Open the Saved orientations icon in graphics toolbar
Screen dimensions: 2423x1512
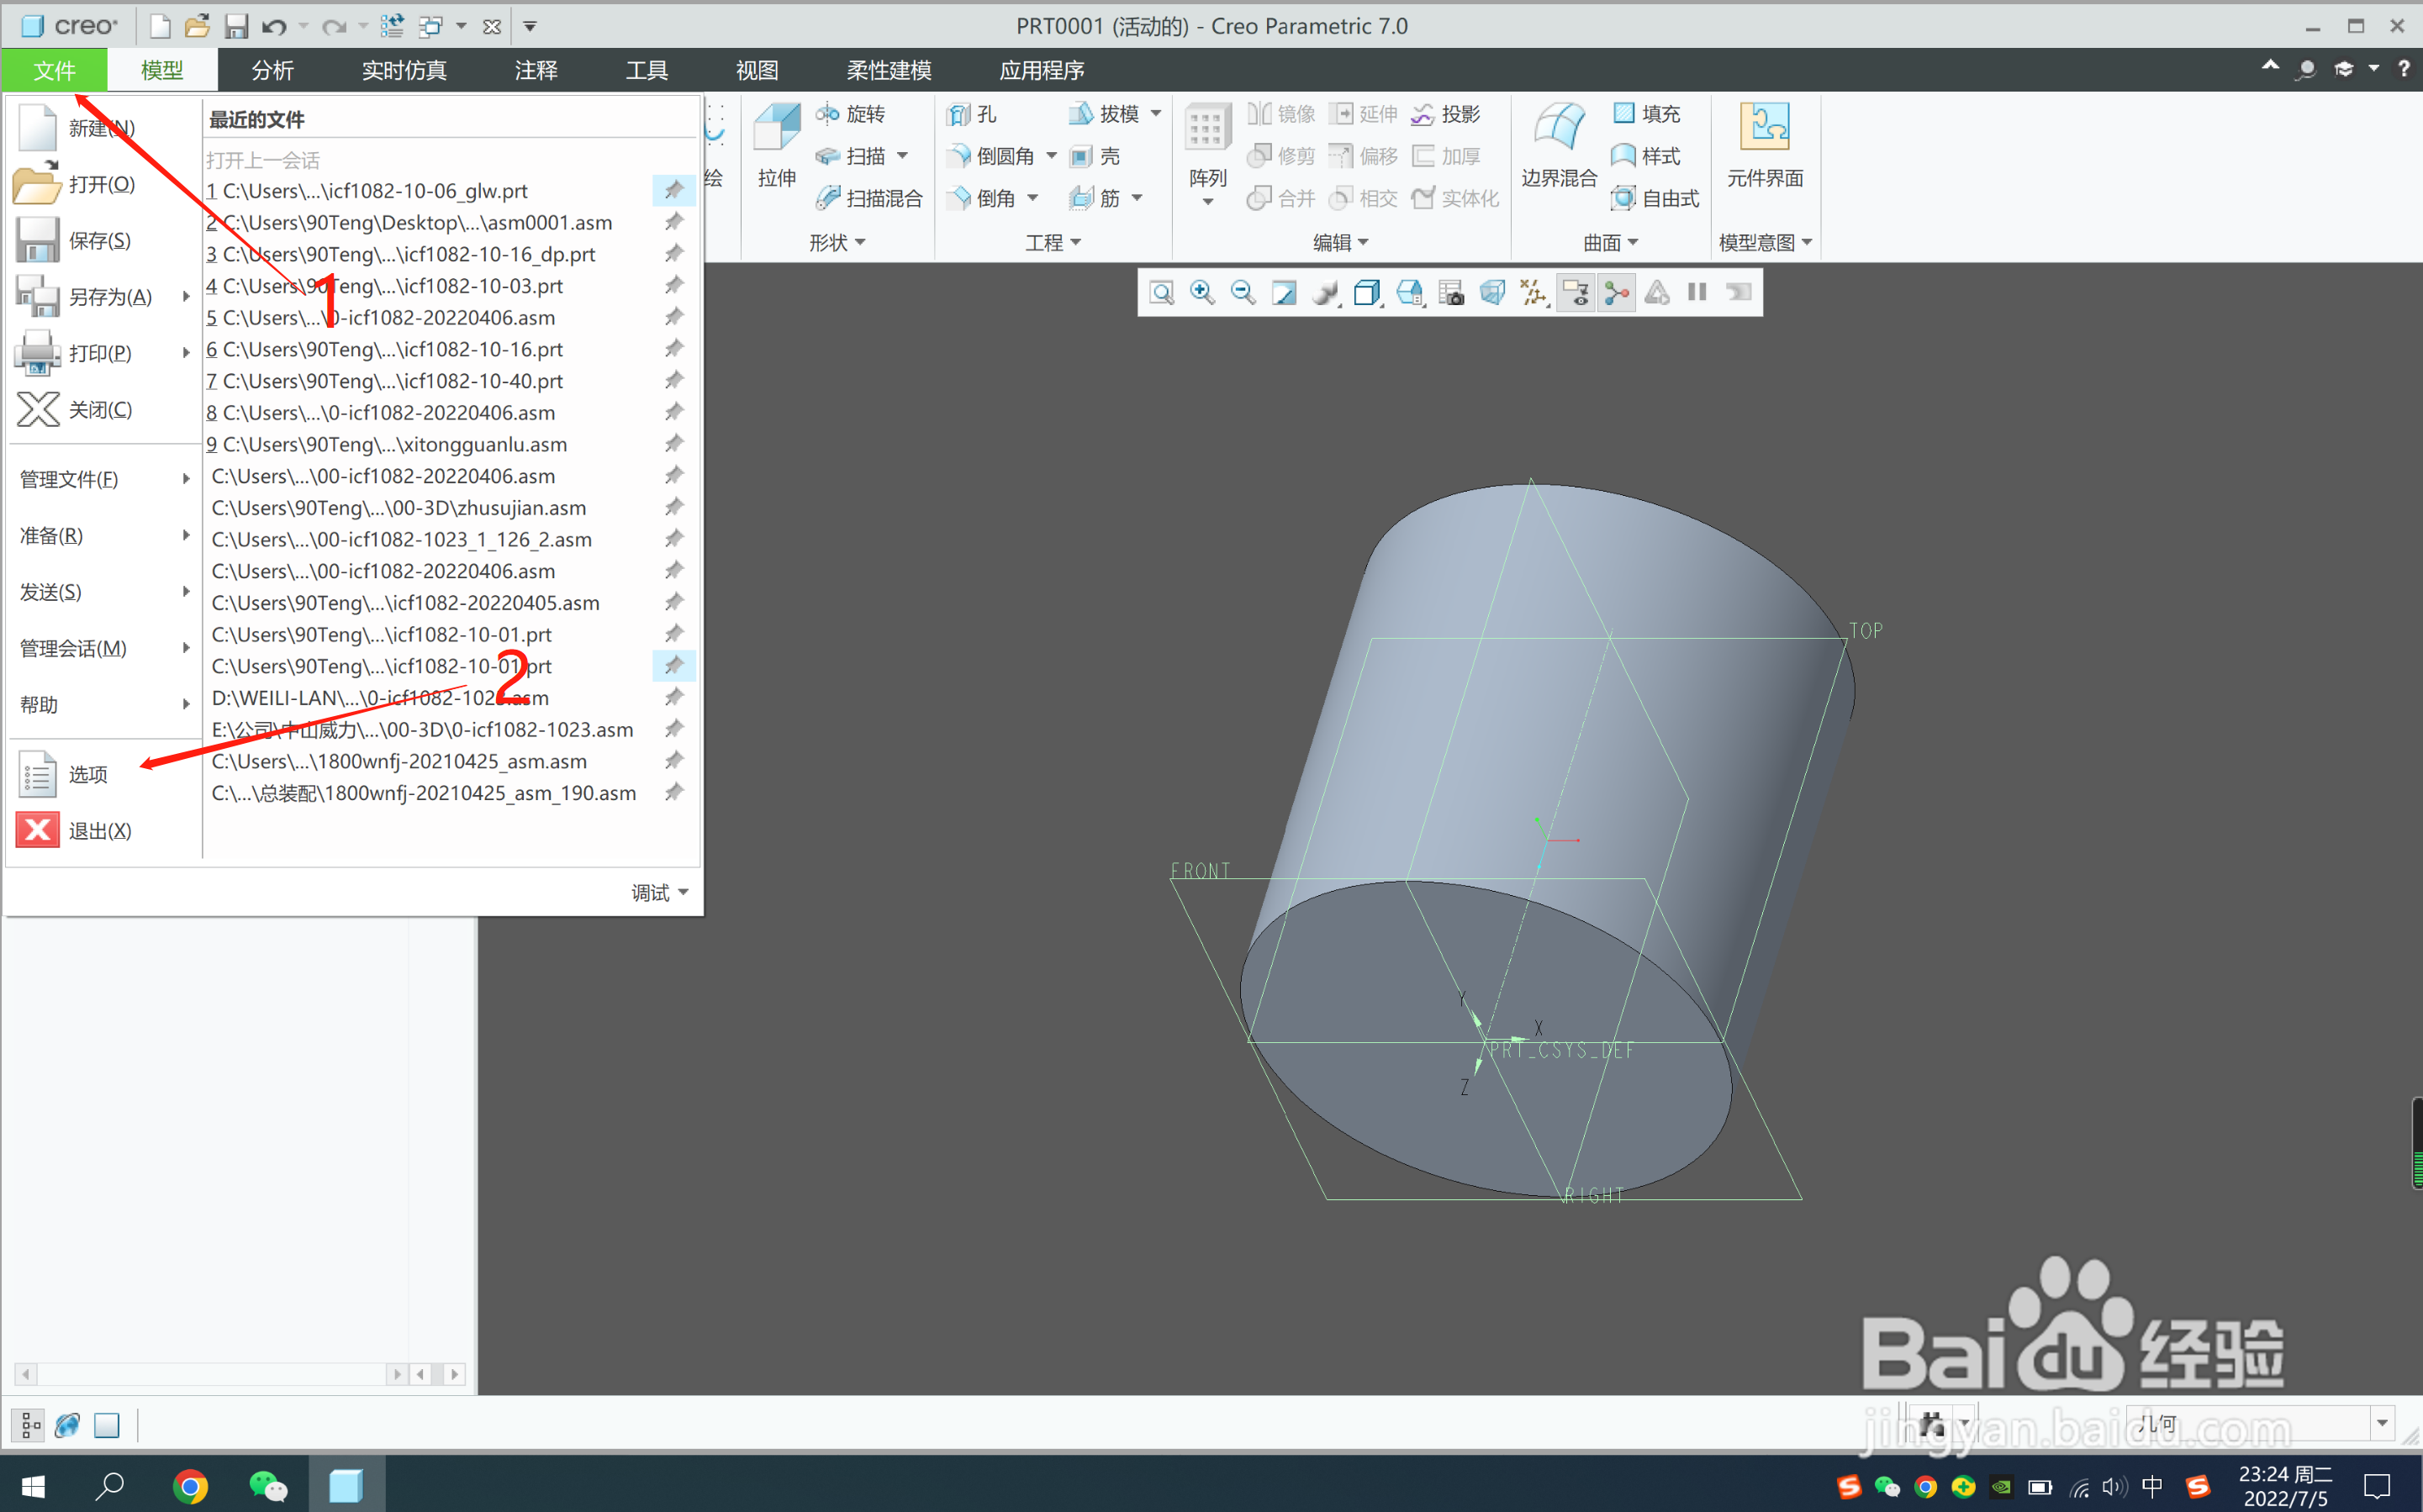point(1409,292)
